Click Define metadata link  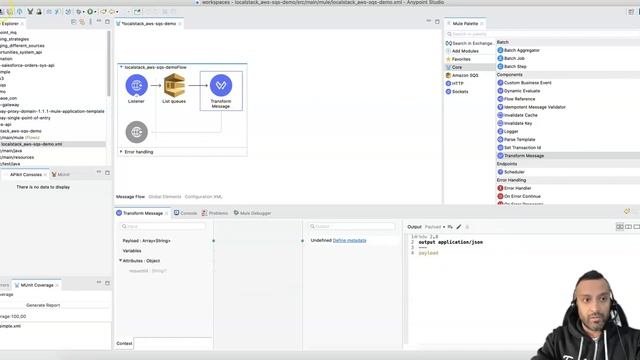tap(349, 240)
